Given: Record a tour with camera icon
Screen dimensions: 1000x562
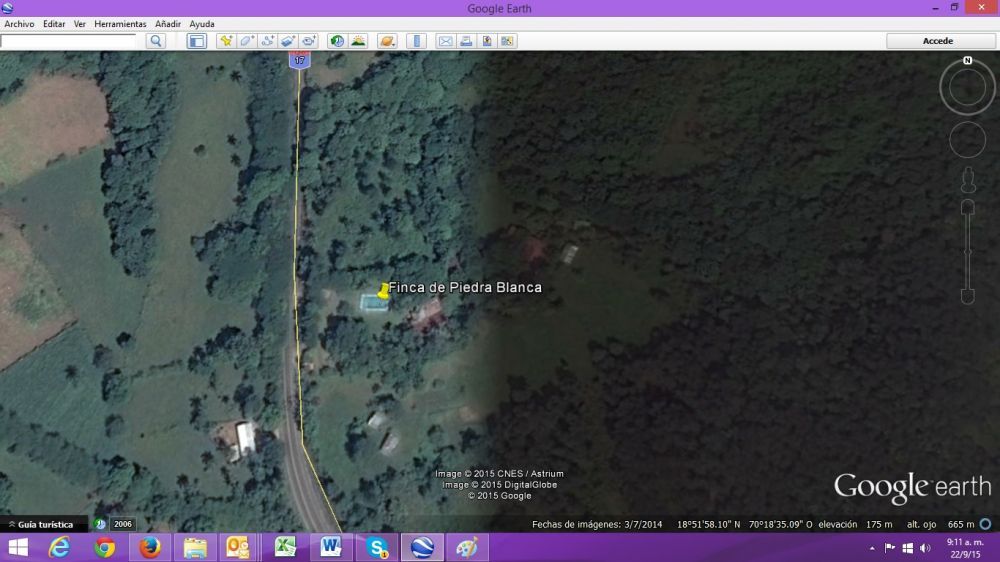Looking at the screenshot, I should pos(309,41).
